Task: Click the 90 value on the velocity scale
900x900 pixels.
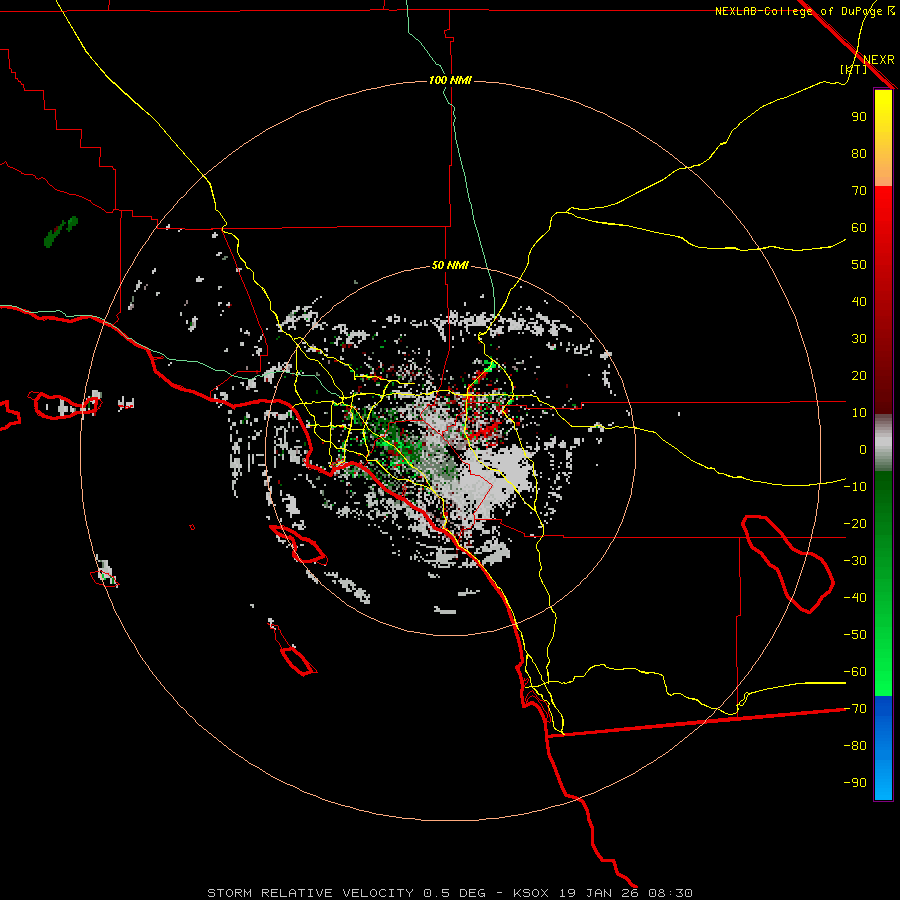Action: click(859, 117)
